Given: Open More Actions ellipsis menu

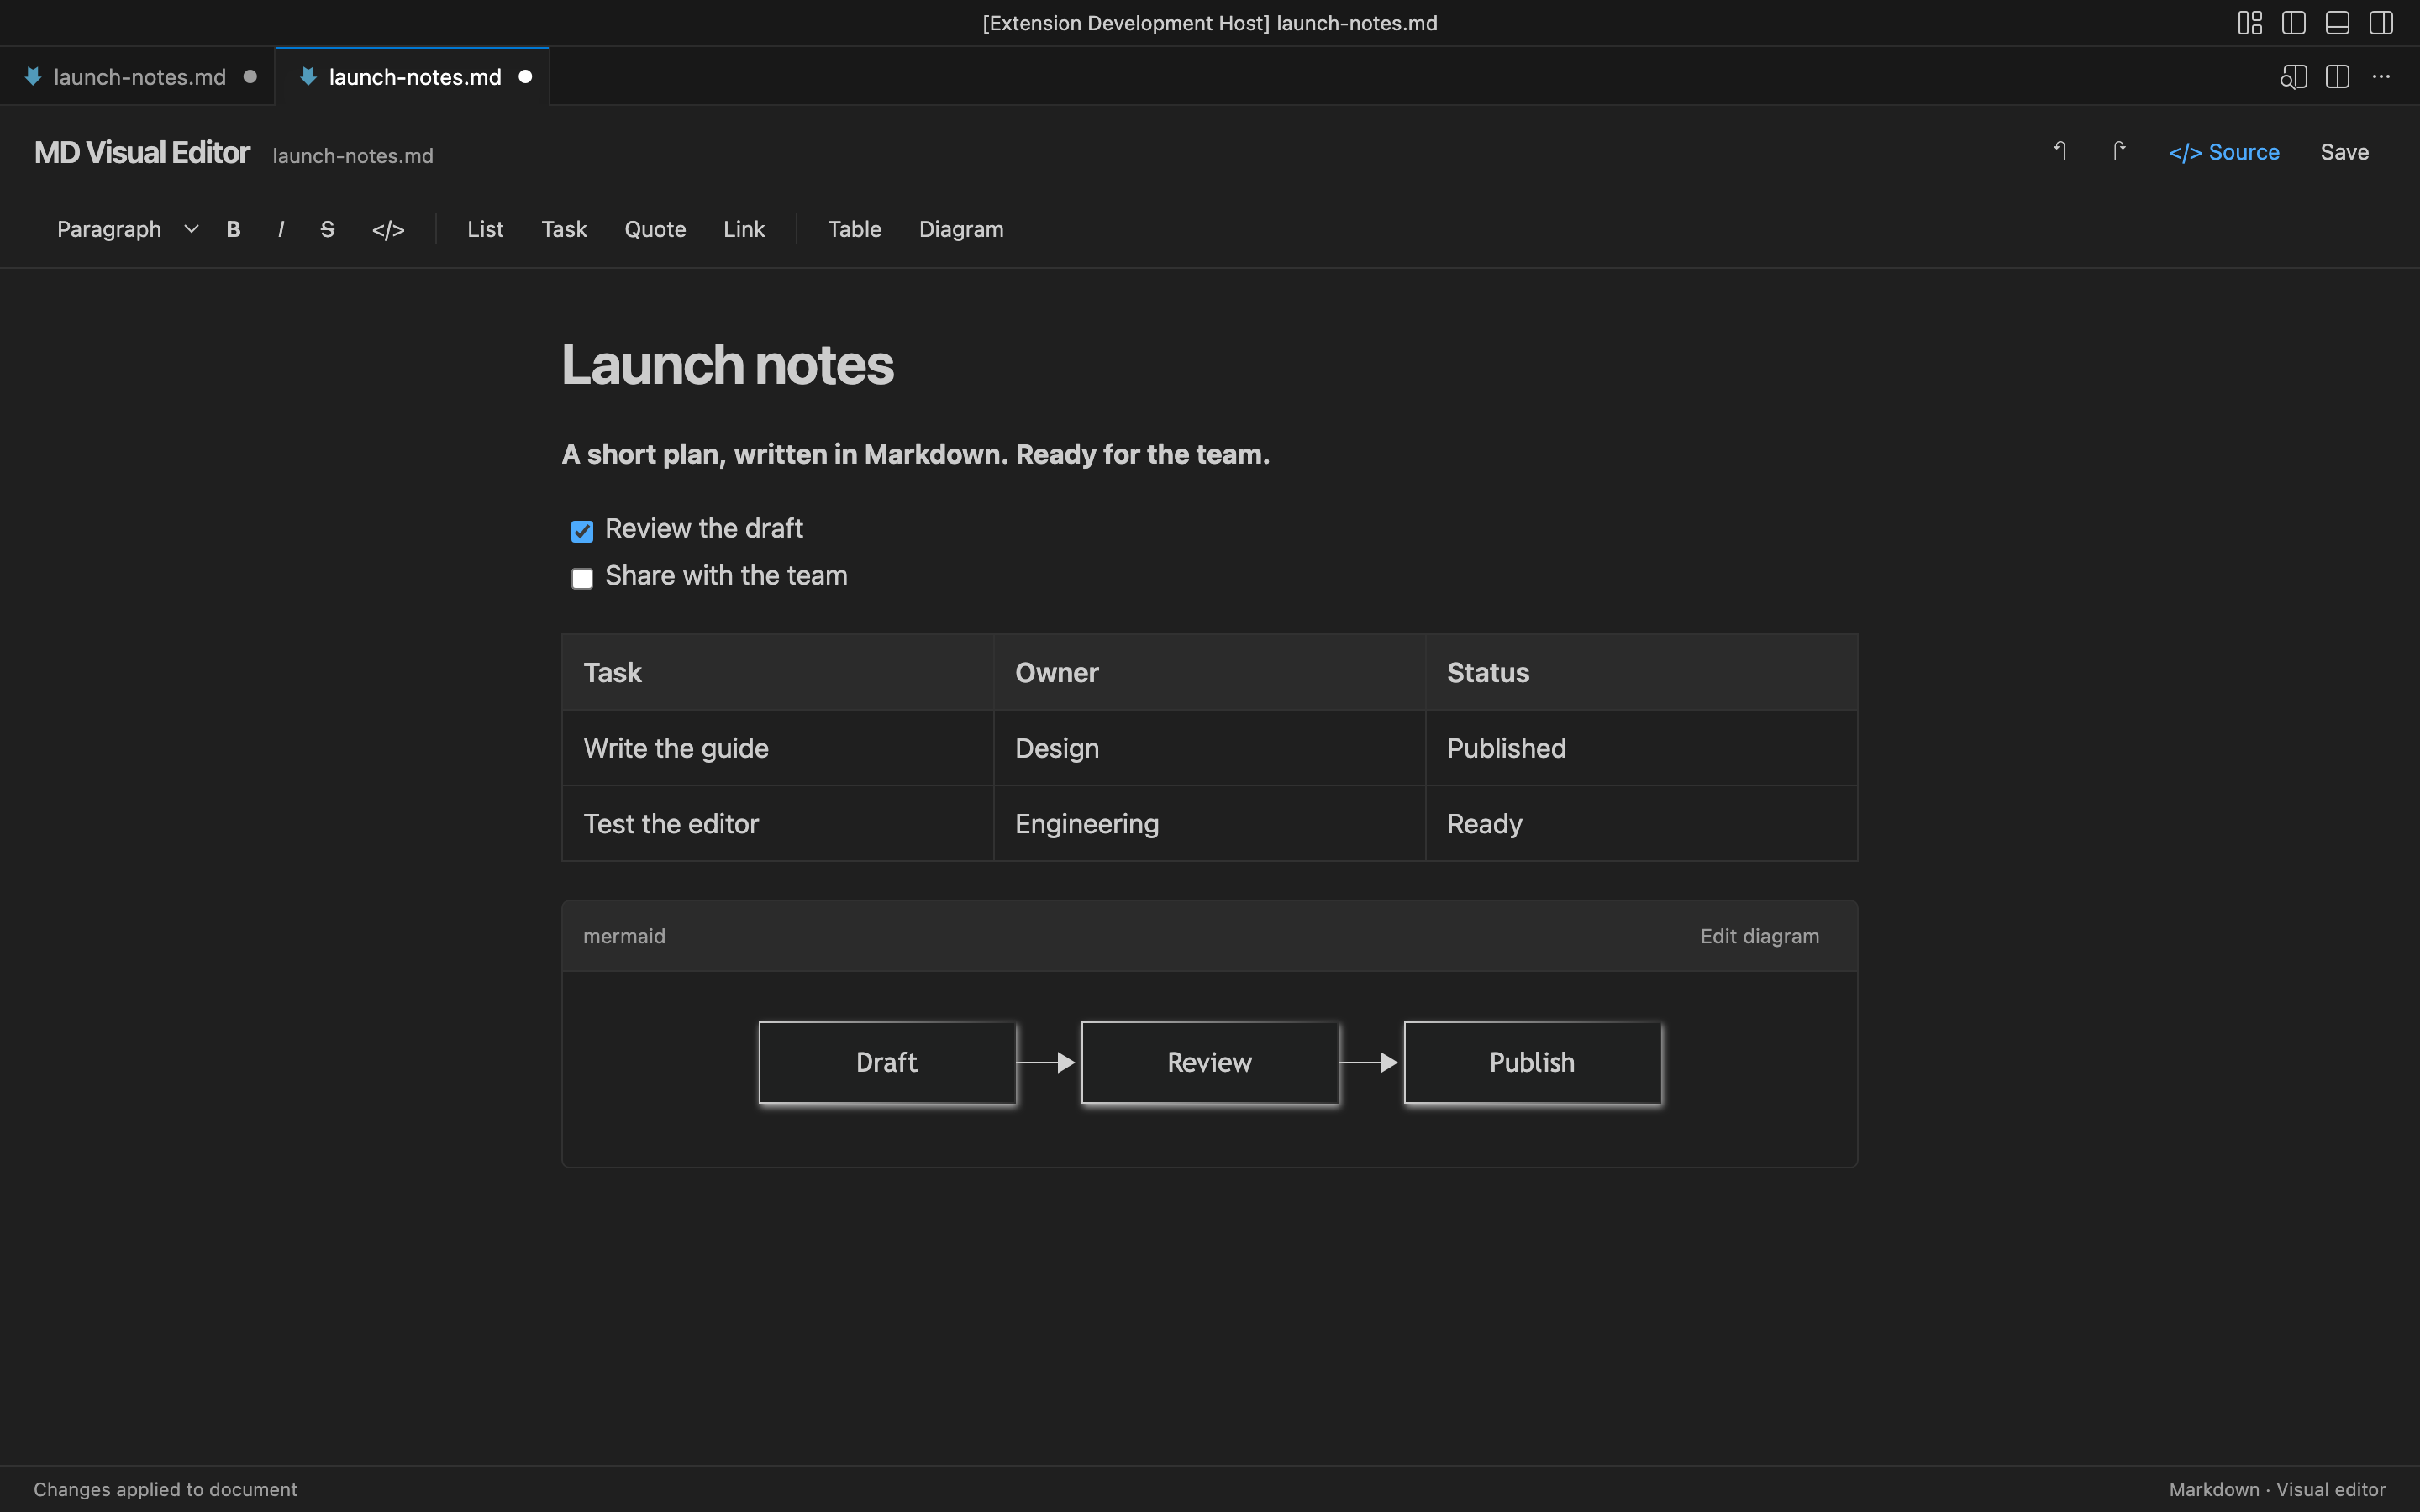Looking at the screenshot, I should click(2381, 77).
